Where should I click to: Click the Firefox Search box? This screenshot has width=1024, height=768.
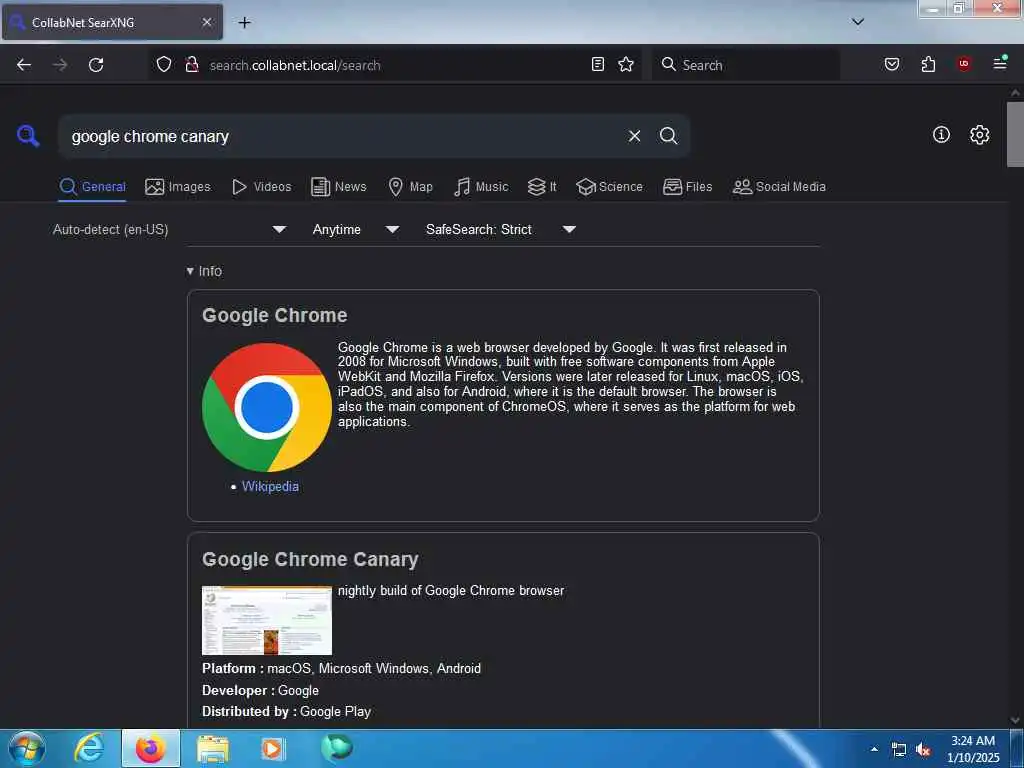[x=746, y=65]
